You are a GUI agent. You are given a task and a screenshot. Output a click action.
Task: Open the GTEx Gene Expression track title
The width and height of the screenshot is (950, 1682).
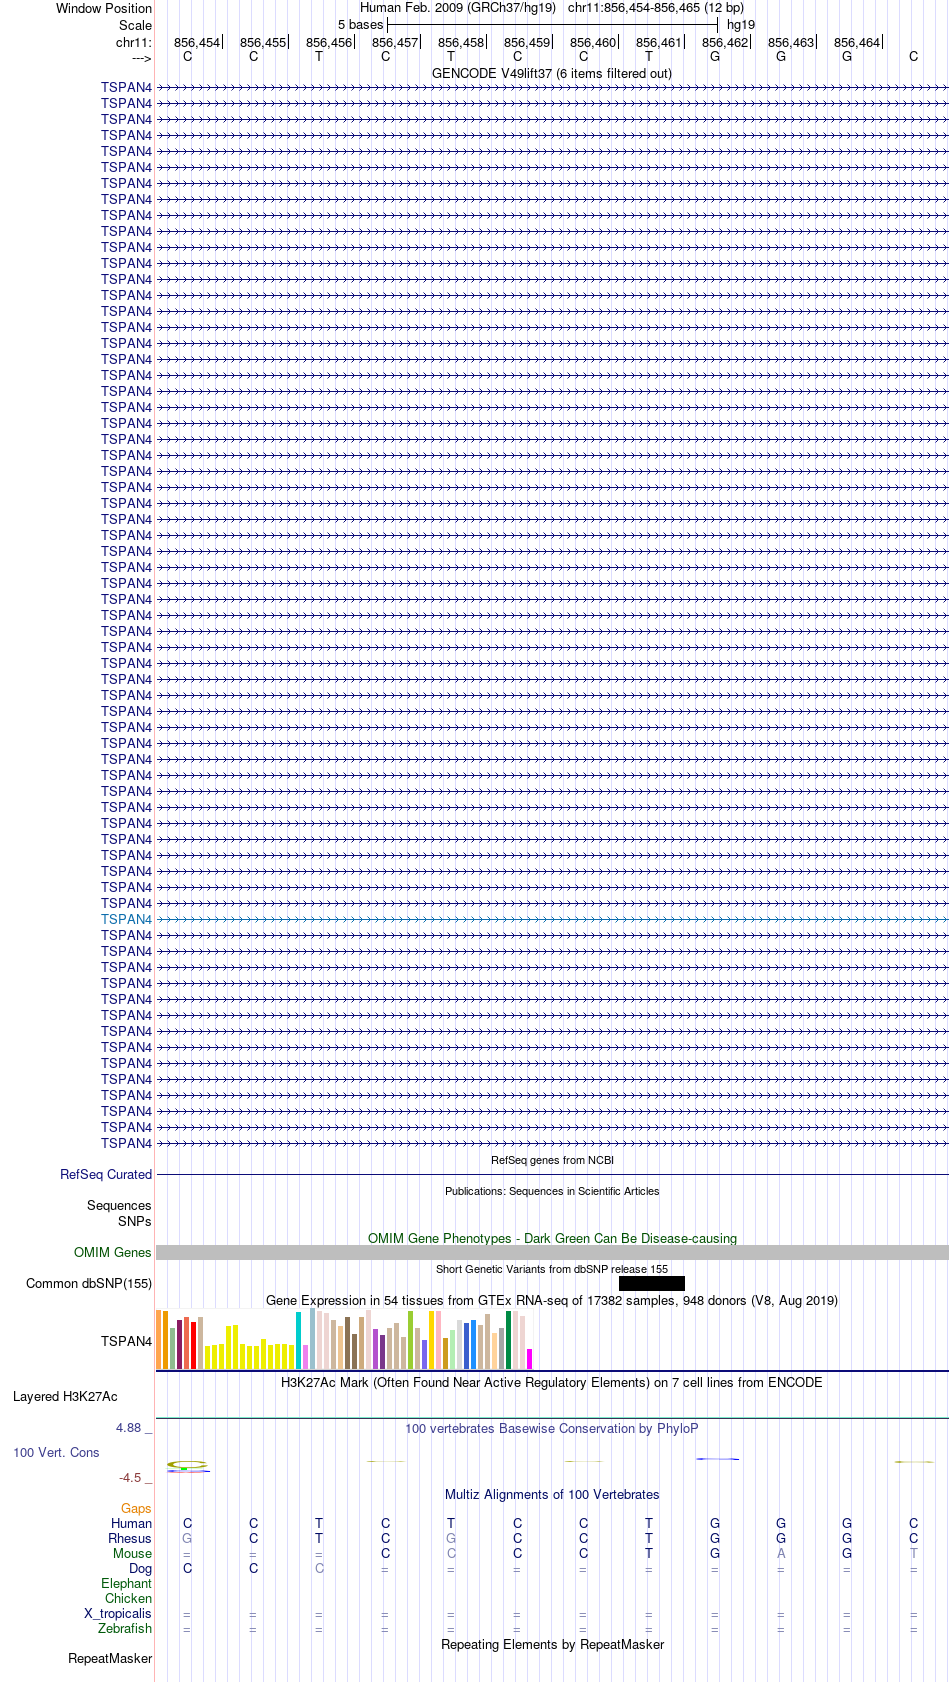(x=552, y=1301)
